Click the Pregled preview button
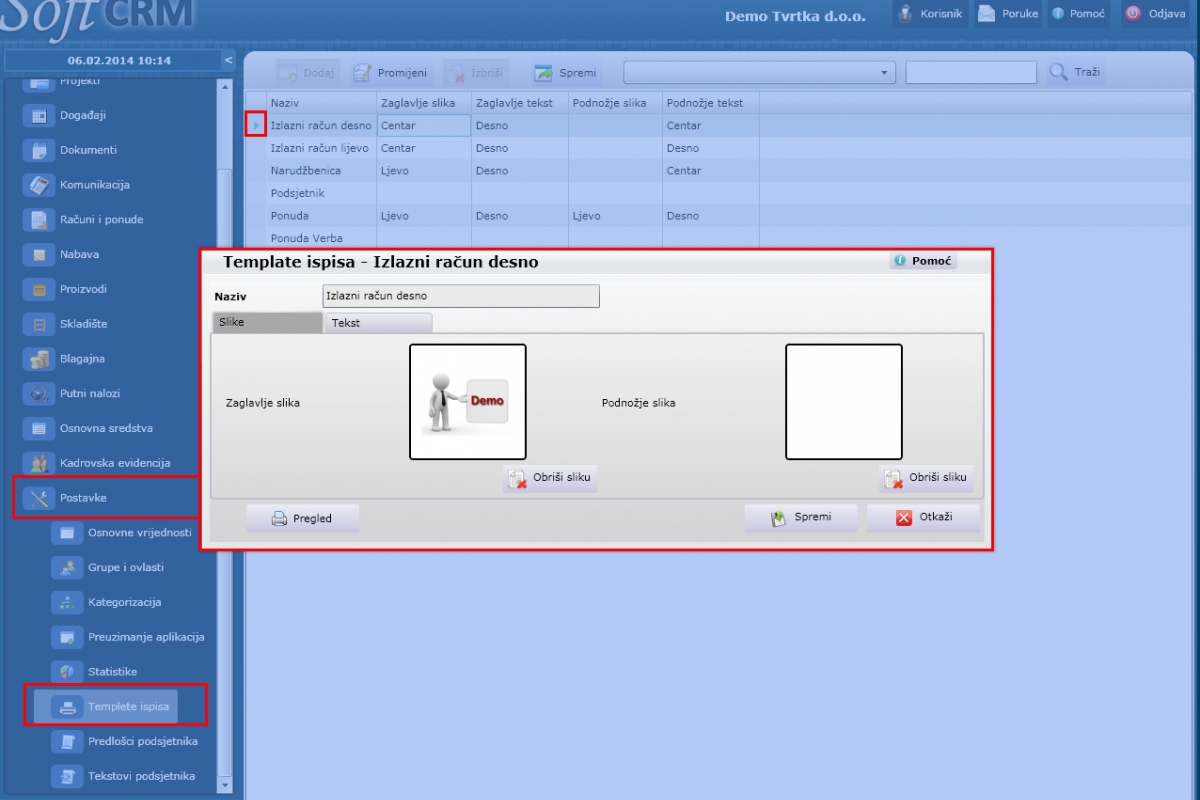 pos(303,518)
